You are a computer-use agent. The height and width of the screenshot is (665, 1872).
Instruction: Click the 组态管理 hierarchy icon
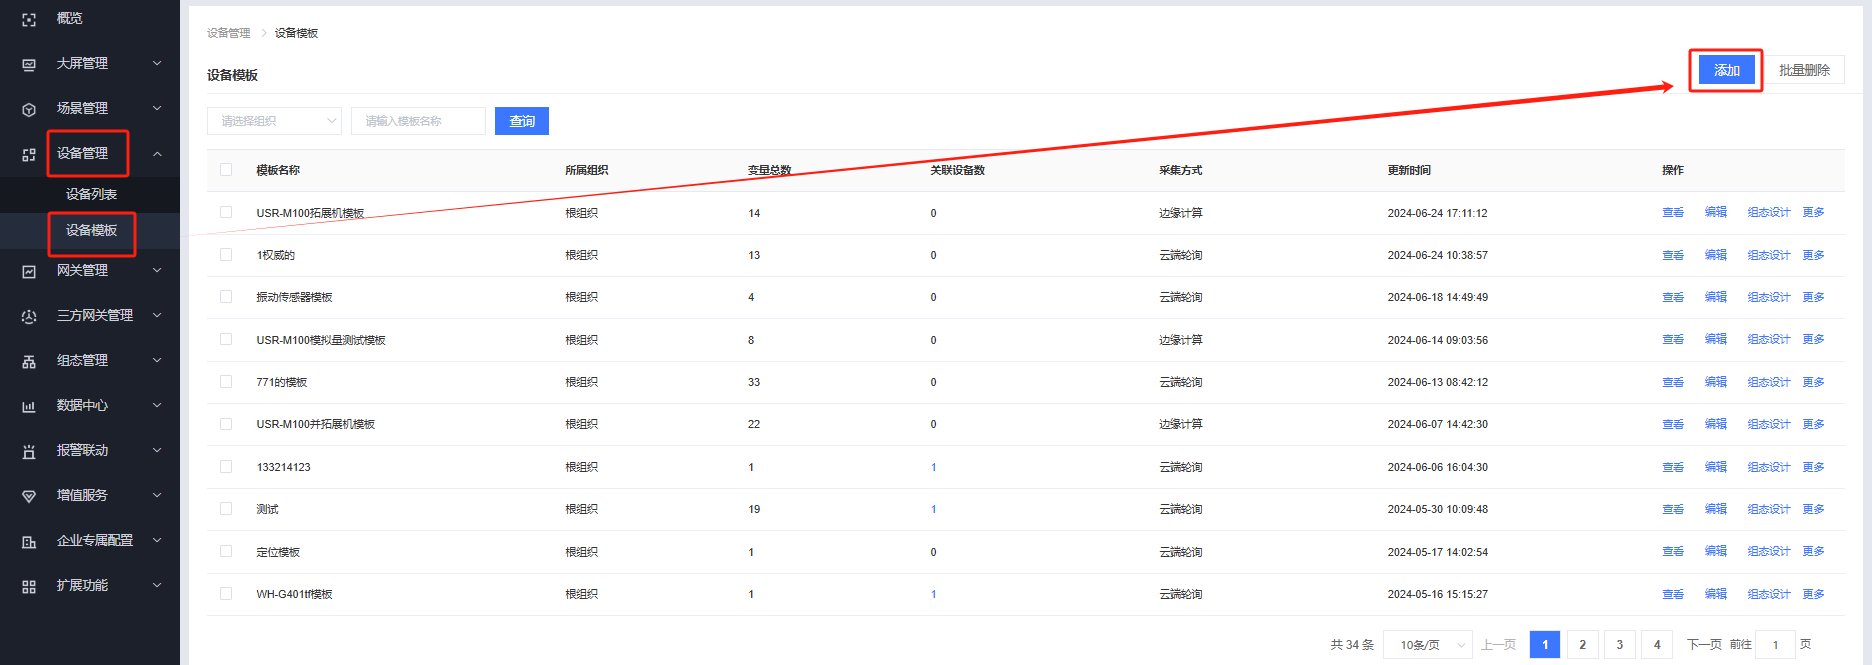[x=29, y=361]
